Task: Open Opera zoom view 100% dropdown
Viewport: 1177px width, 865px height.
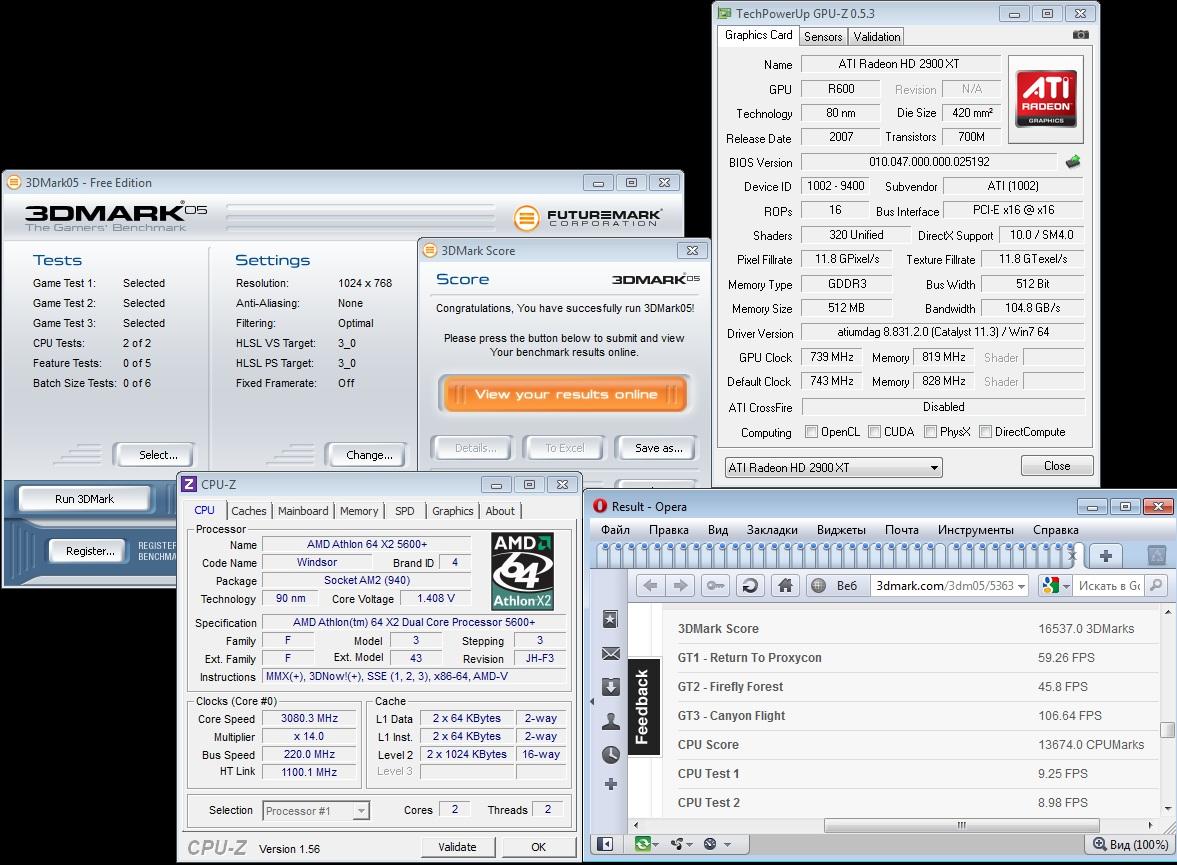Action: click(1130, 844)
